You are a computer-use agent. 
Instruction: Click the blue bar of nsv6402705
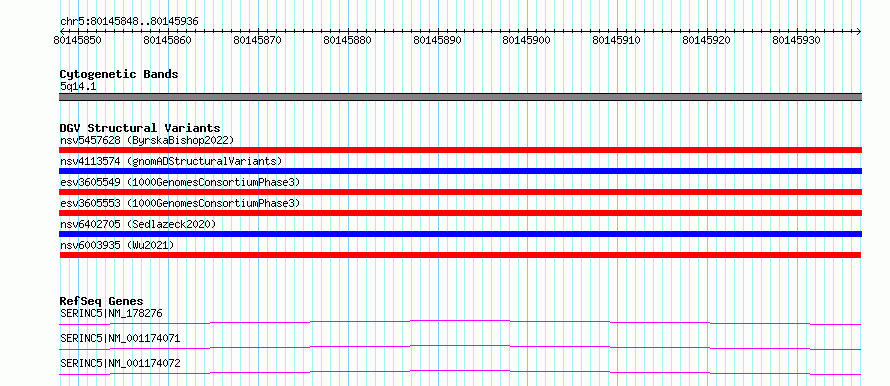tap(460, 234)
